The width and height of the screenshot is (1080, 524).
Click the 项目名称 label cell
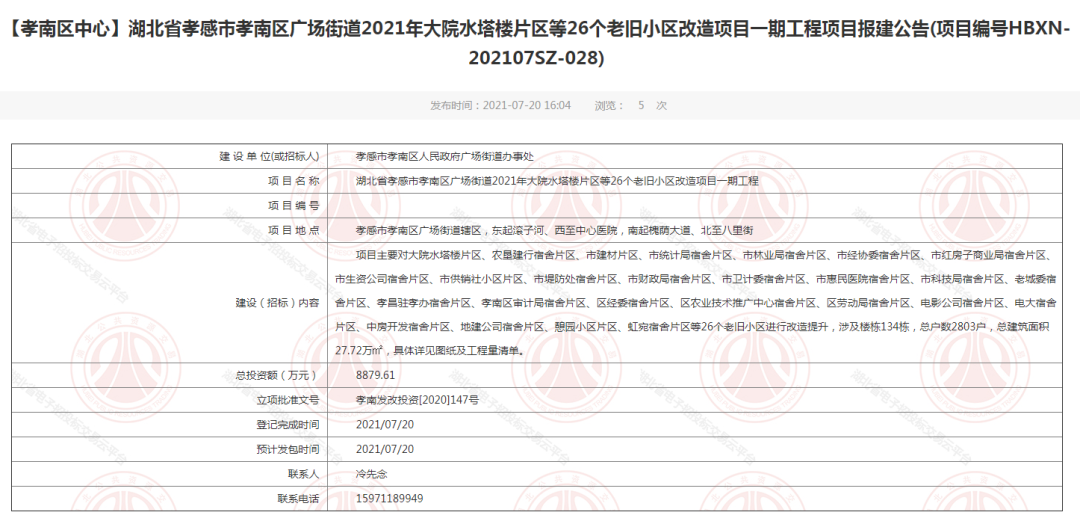click(293, 181)
